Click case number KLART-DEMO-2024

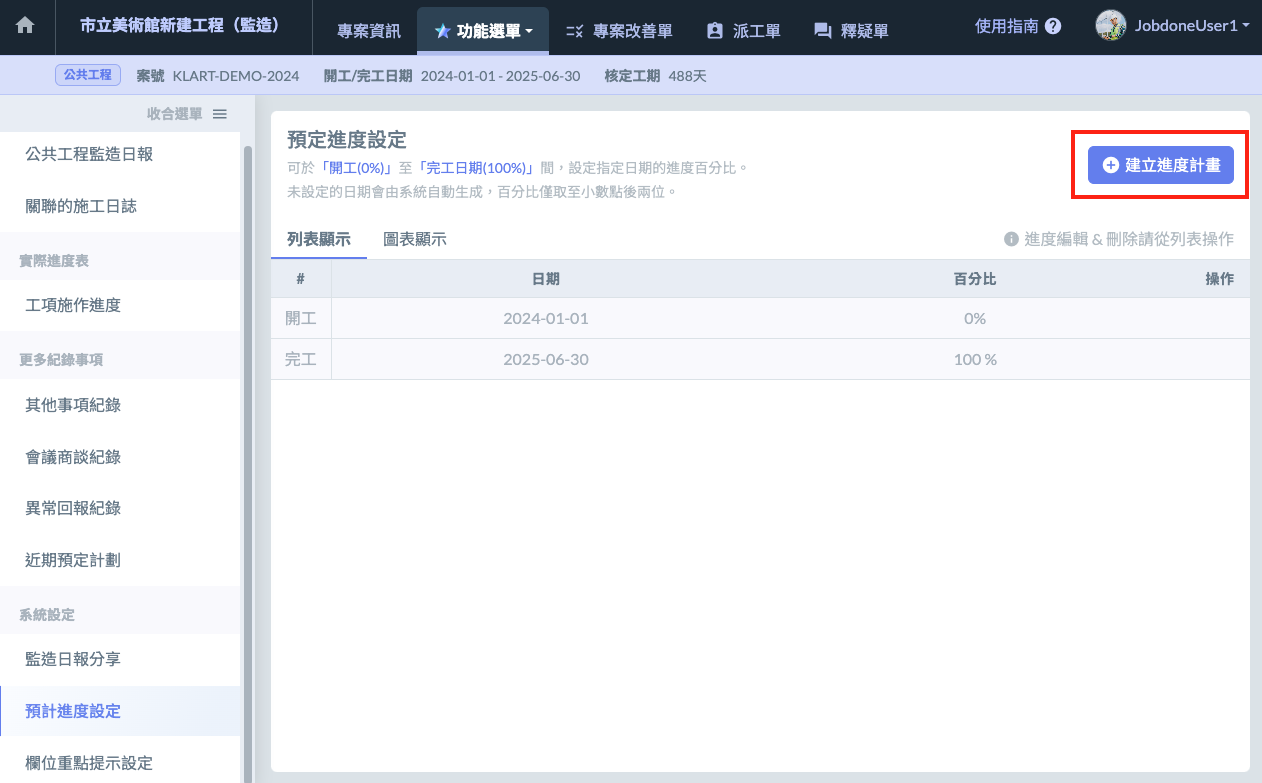pos(236,76)
